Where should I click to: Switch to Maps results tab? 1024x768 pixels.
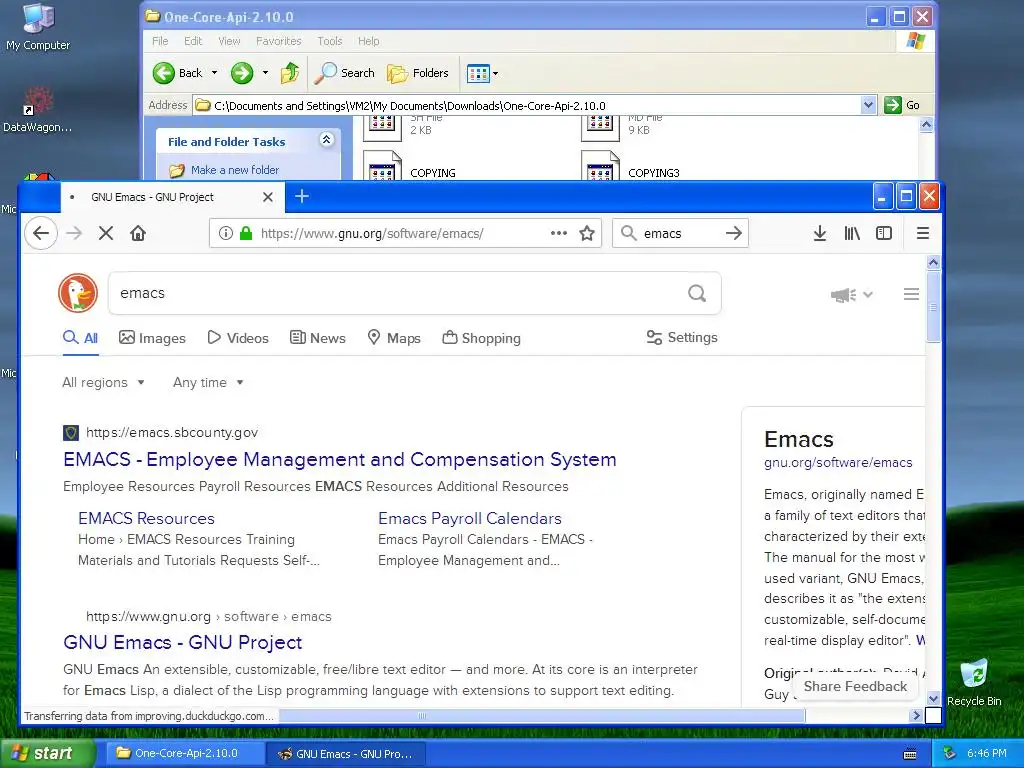pos(394,338)
